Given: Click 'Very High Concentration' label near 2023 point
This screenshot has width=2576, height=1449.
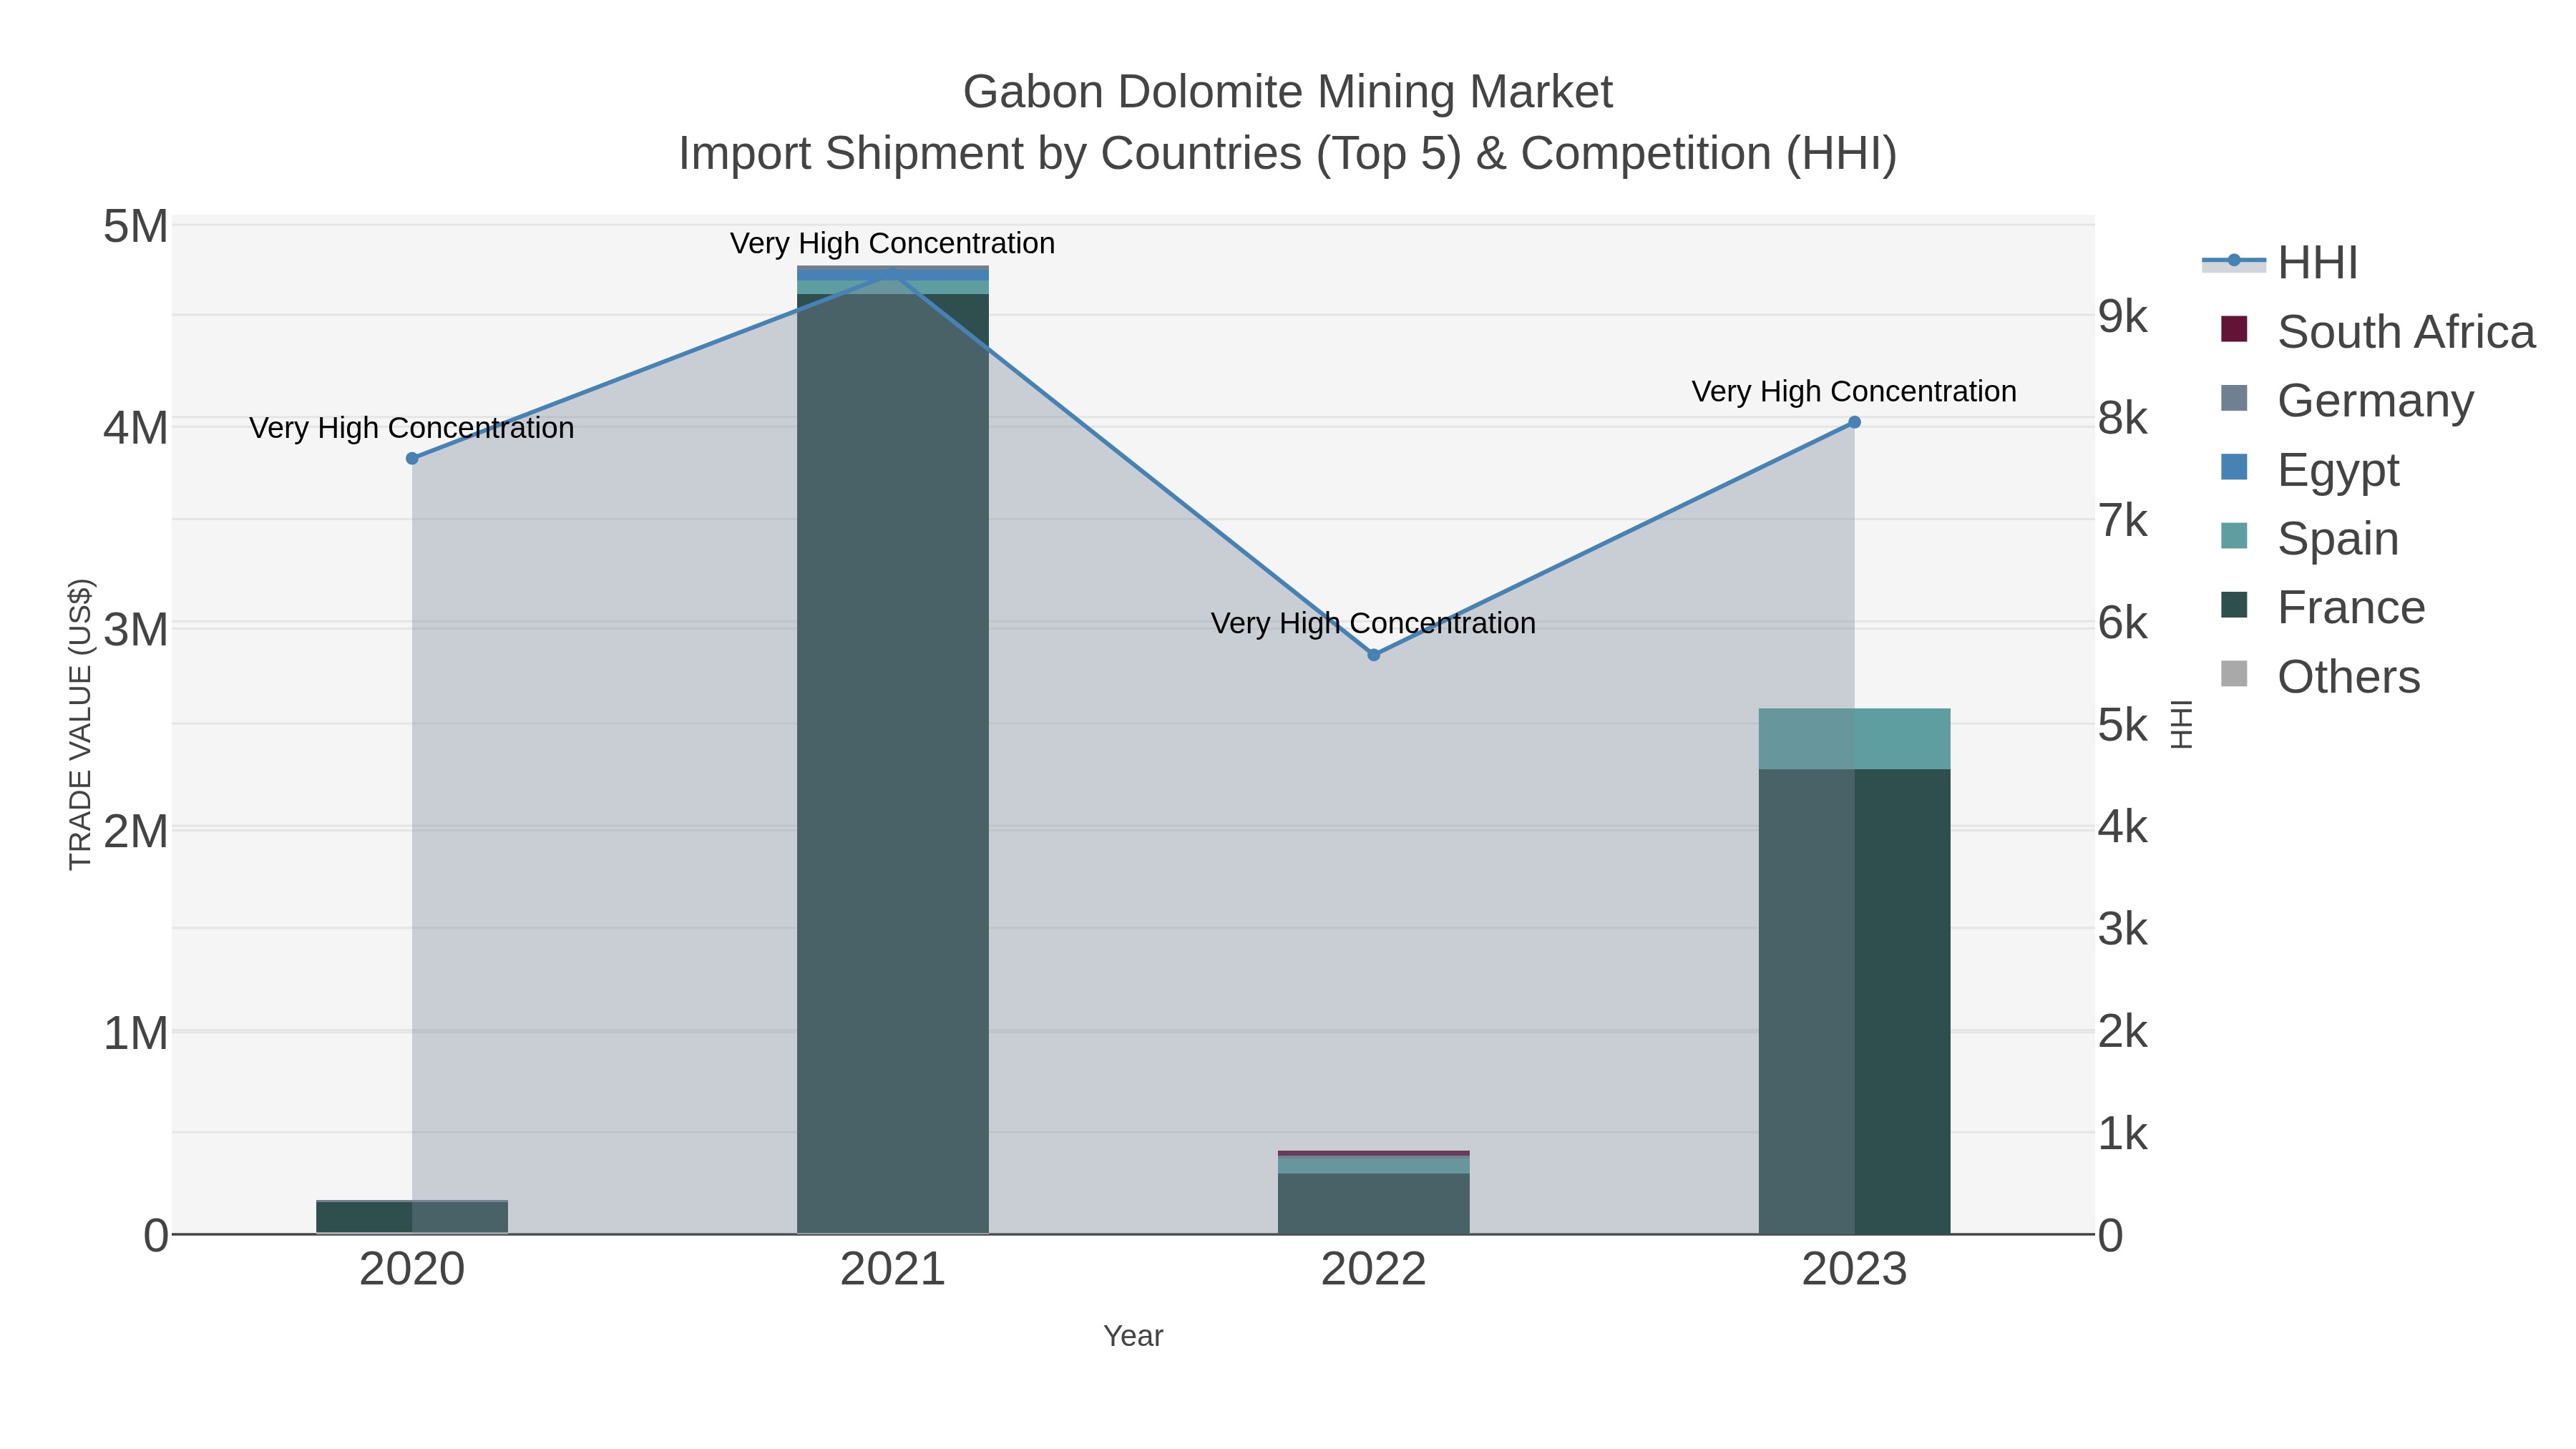Looking at the screenshot, I should coord(1854,391).
